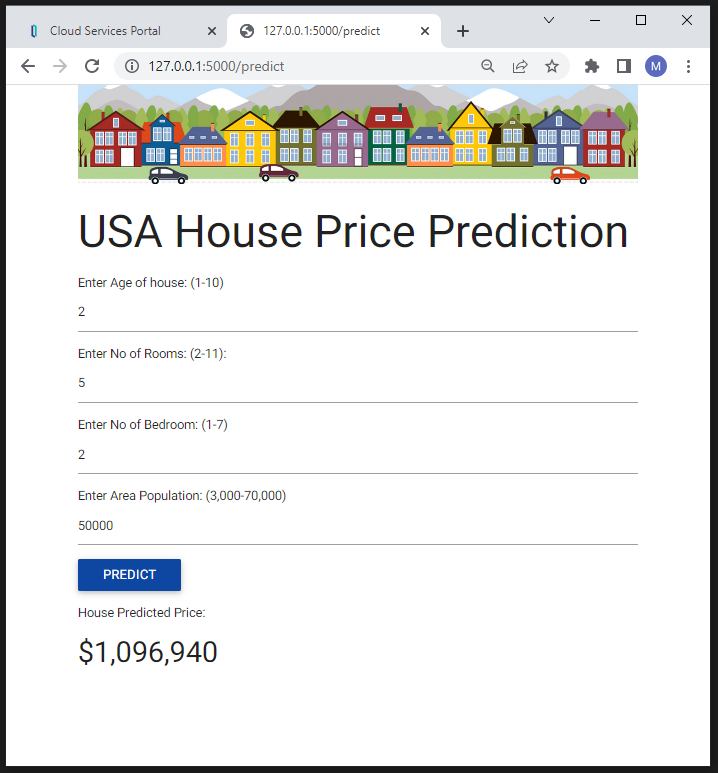Click the browser back arrow

tap(28, 66)
